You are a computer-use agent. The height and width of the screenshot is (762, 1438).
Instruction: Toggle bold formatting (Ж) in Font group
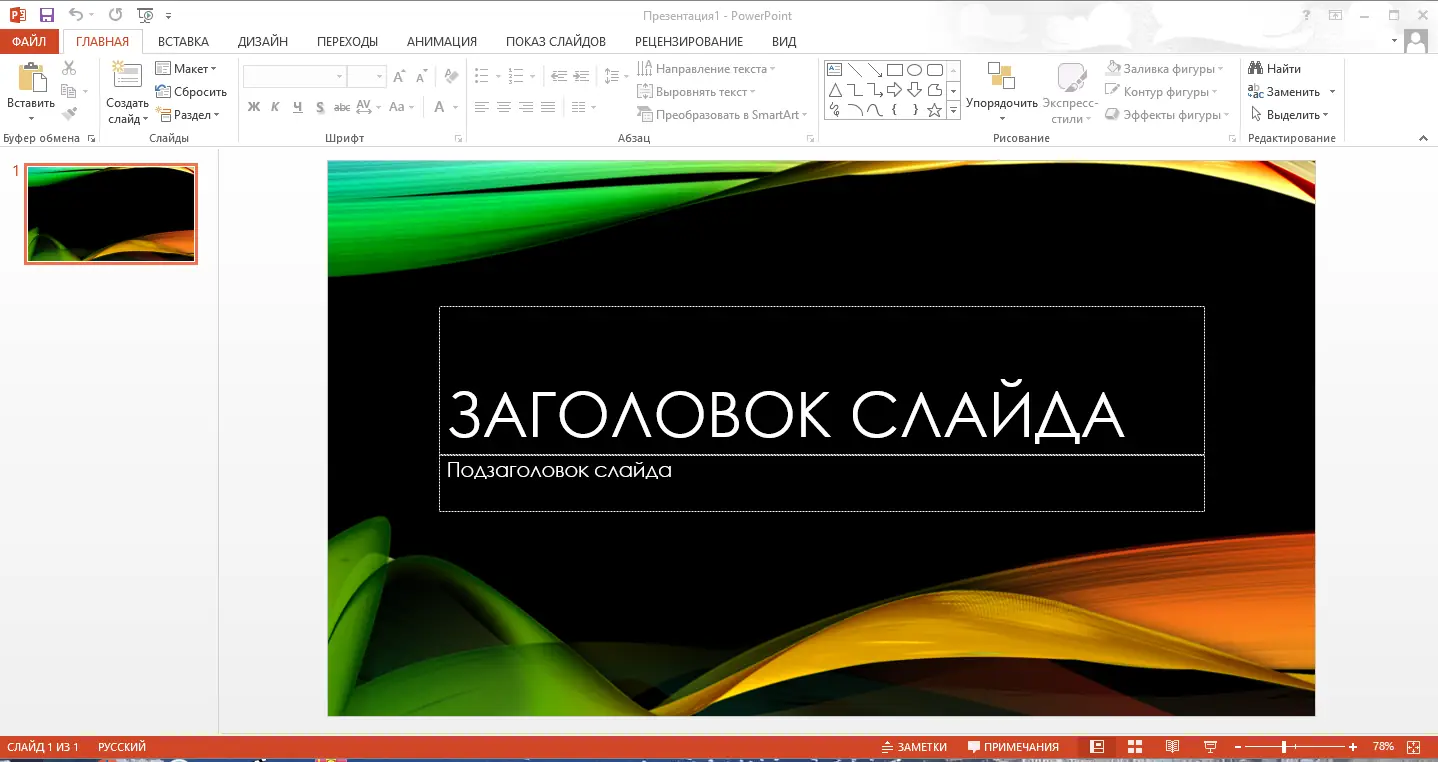(253, 106)
